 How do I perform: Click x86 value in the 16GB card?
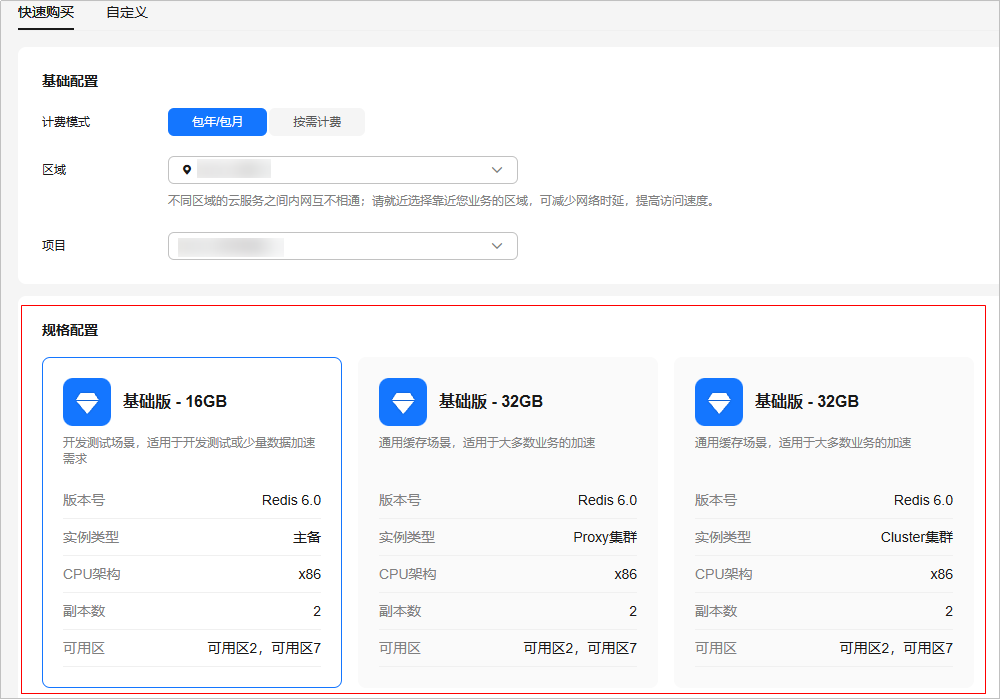[x=310, y=574]
